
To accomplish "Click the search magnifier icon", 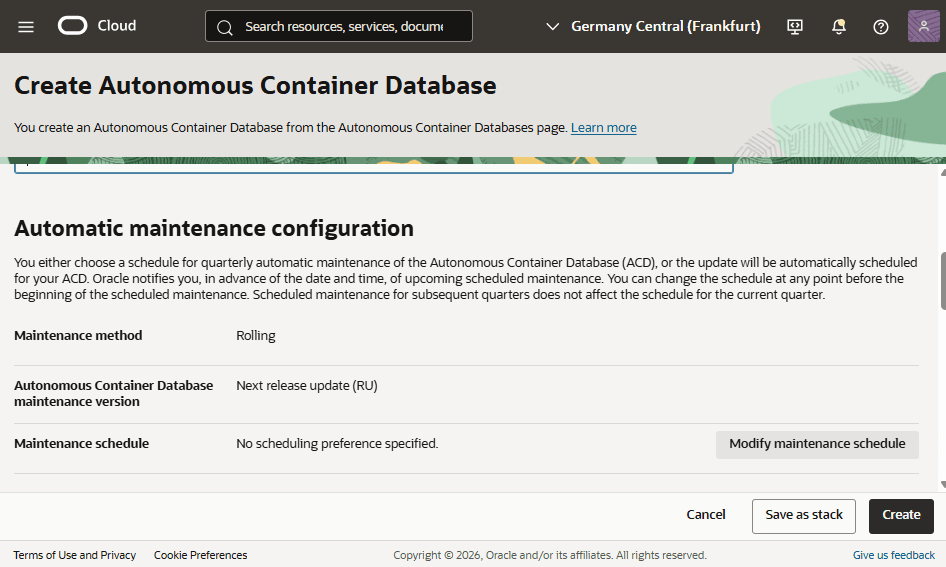I will pyautogui.click(x=225, y=27).
